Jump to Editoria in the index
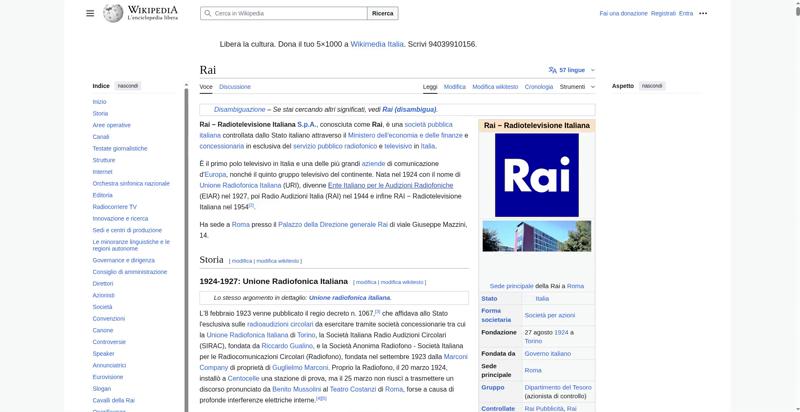 tap(102, 195)
